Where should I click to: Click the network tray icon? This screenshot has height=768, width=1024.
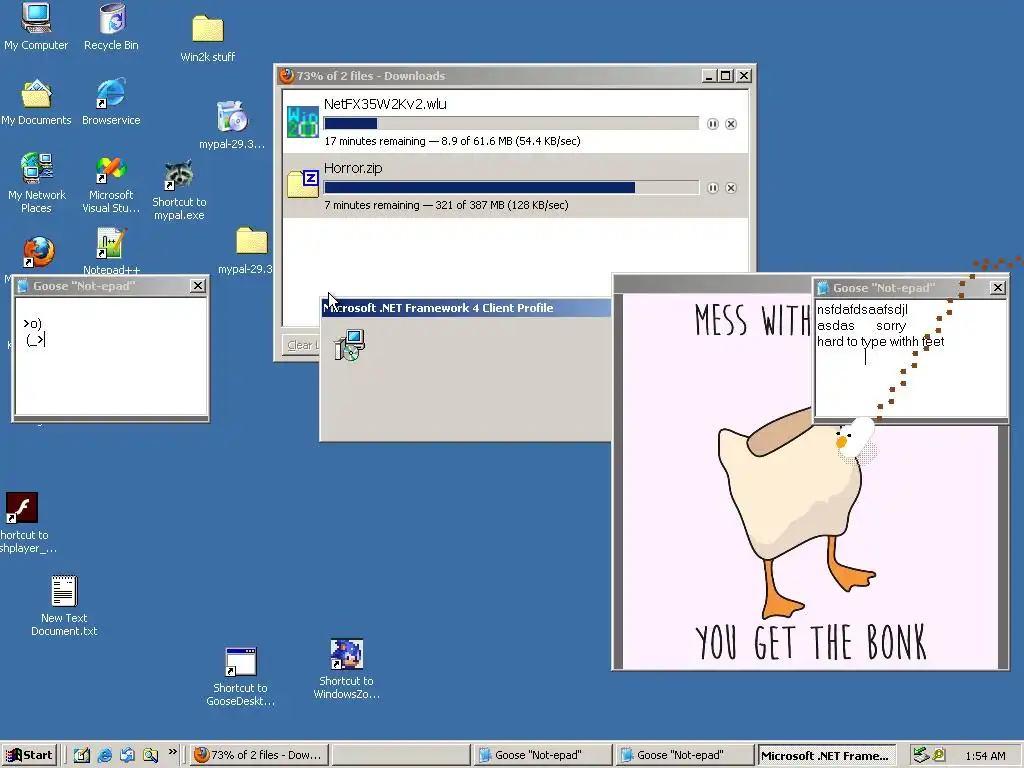[920, 755]
